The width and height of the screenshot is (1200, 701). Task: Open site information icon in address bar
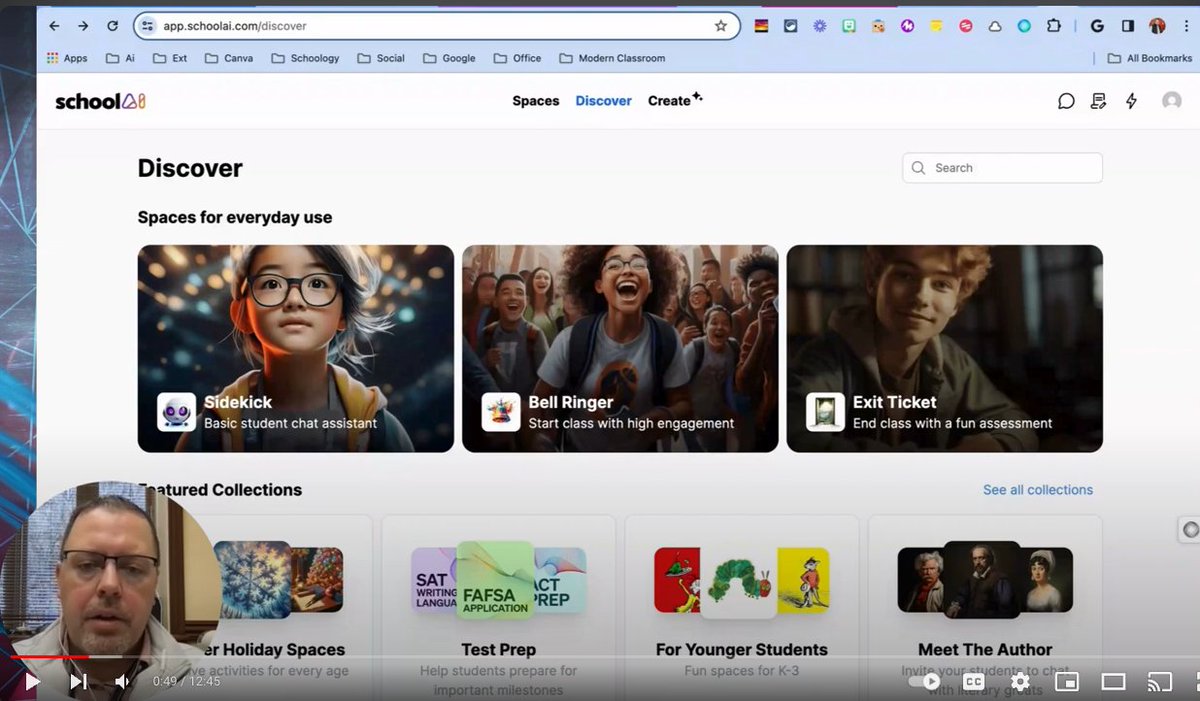click(147, 26)
